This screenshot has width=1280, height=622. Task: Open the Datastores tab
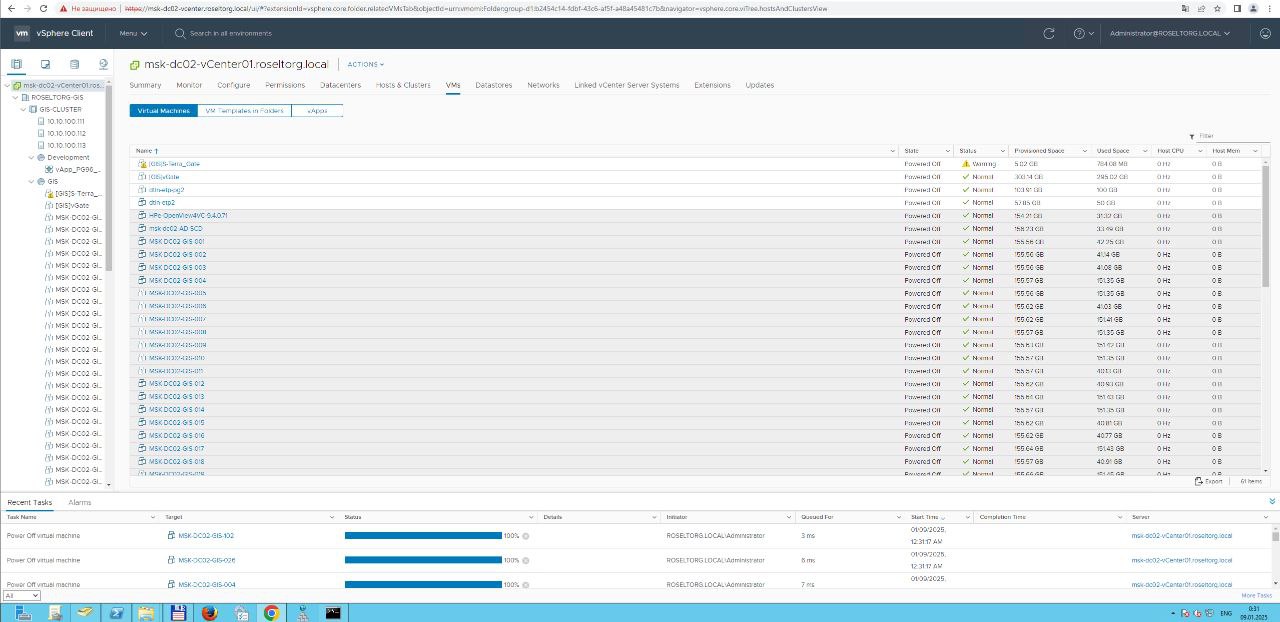(493, 85)
